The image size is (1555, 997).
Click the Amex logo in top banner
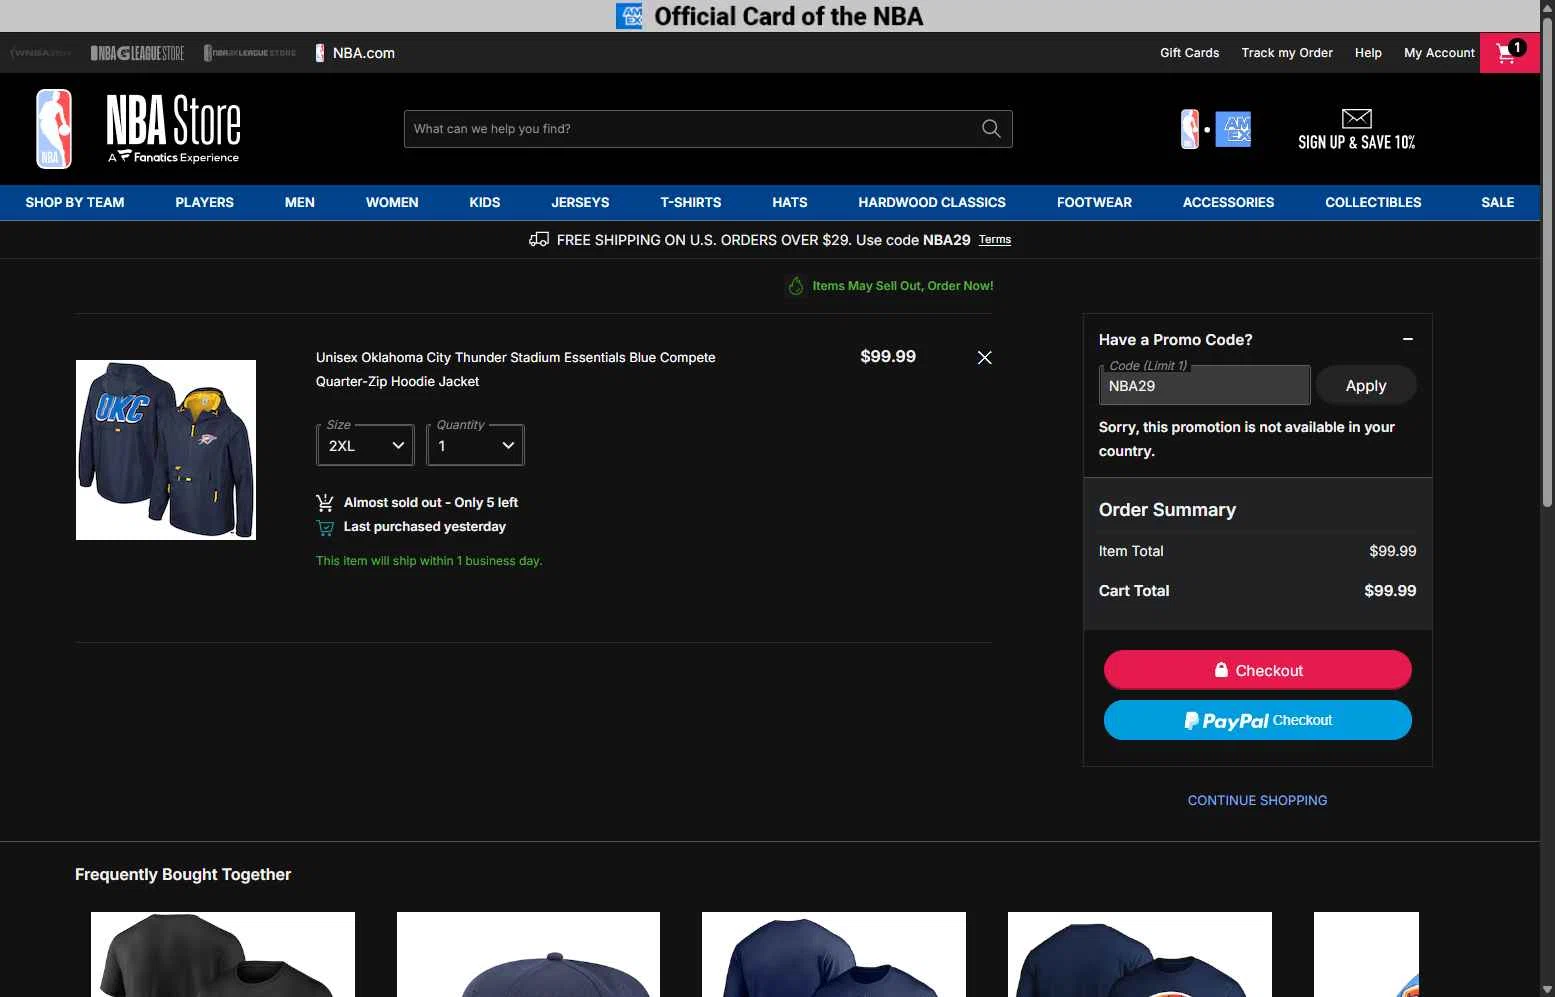pyautogui.click(x=629, y=16)
